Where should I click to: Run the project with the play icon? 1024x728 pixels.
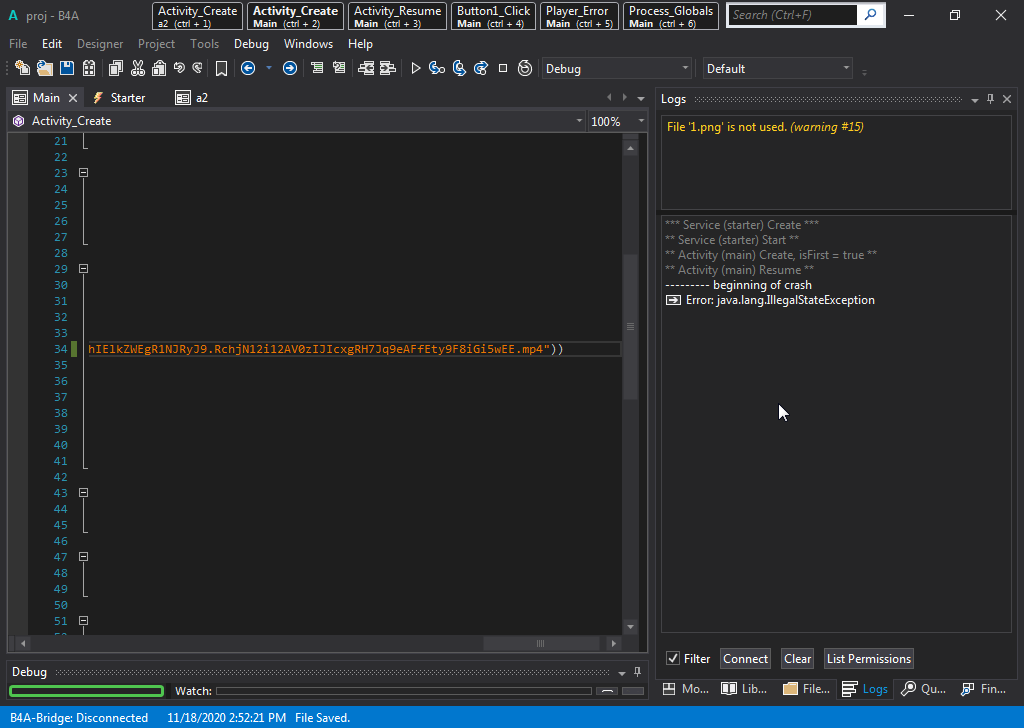coord(416,68)
